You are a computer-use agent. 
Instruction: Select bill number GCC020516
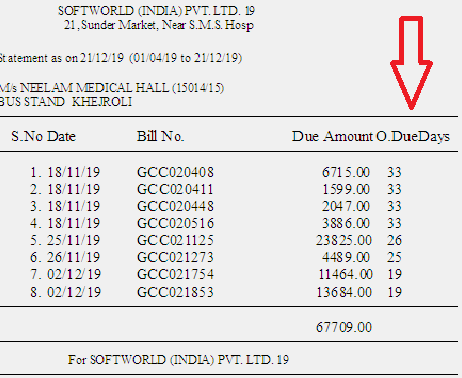click(175, 223)
